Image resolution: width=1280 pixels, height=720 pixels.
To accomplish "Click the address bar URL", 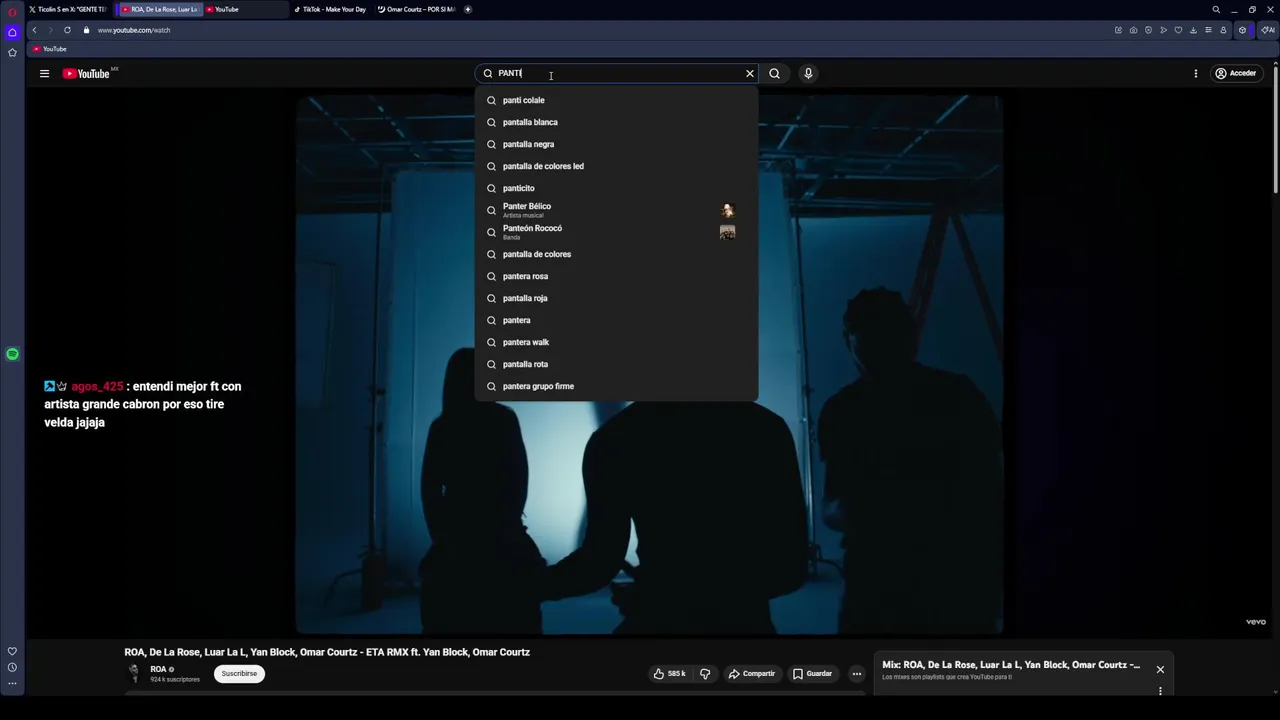I will 134,30.
